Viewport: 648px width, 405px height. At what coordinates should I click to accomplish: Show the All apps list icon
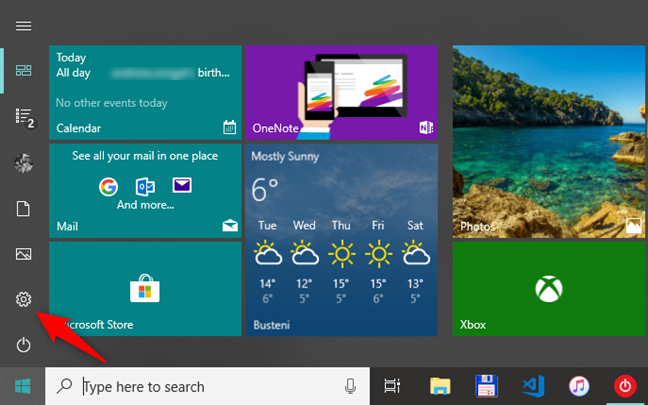pos(24,118)
